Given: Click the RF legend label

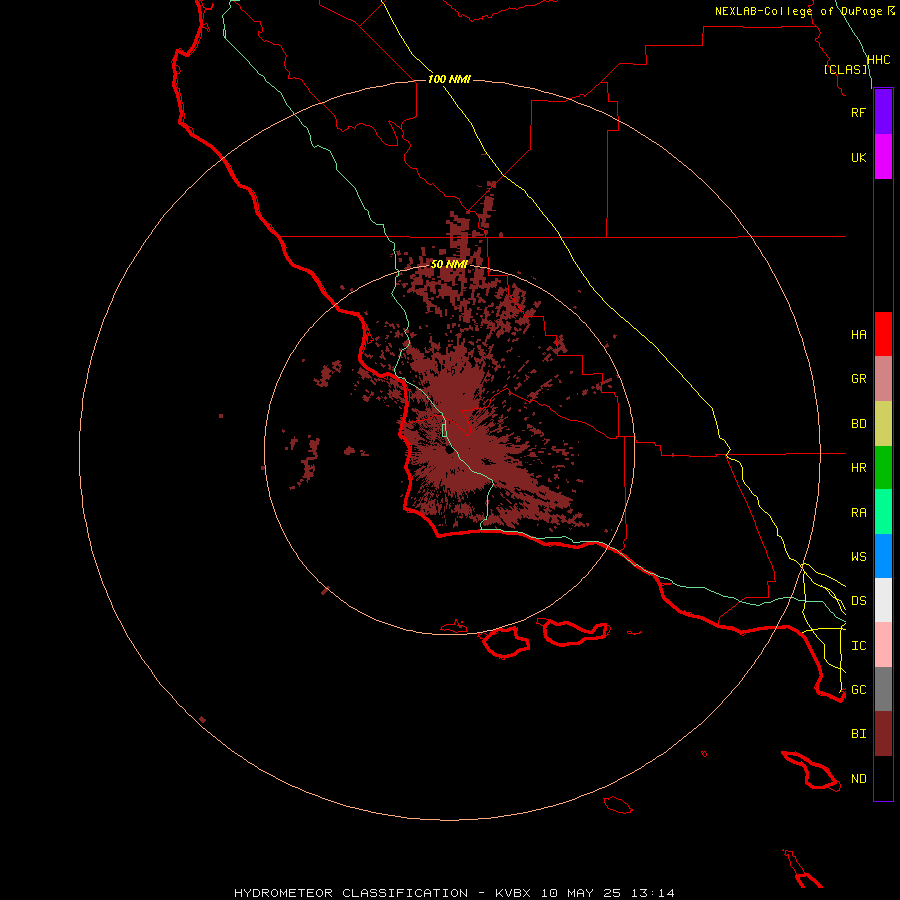Looking at the screenshot, I should [858, 112].
